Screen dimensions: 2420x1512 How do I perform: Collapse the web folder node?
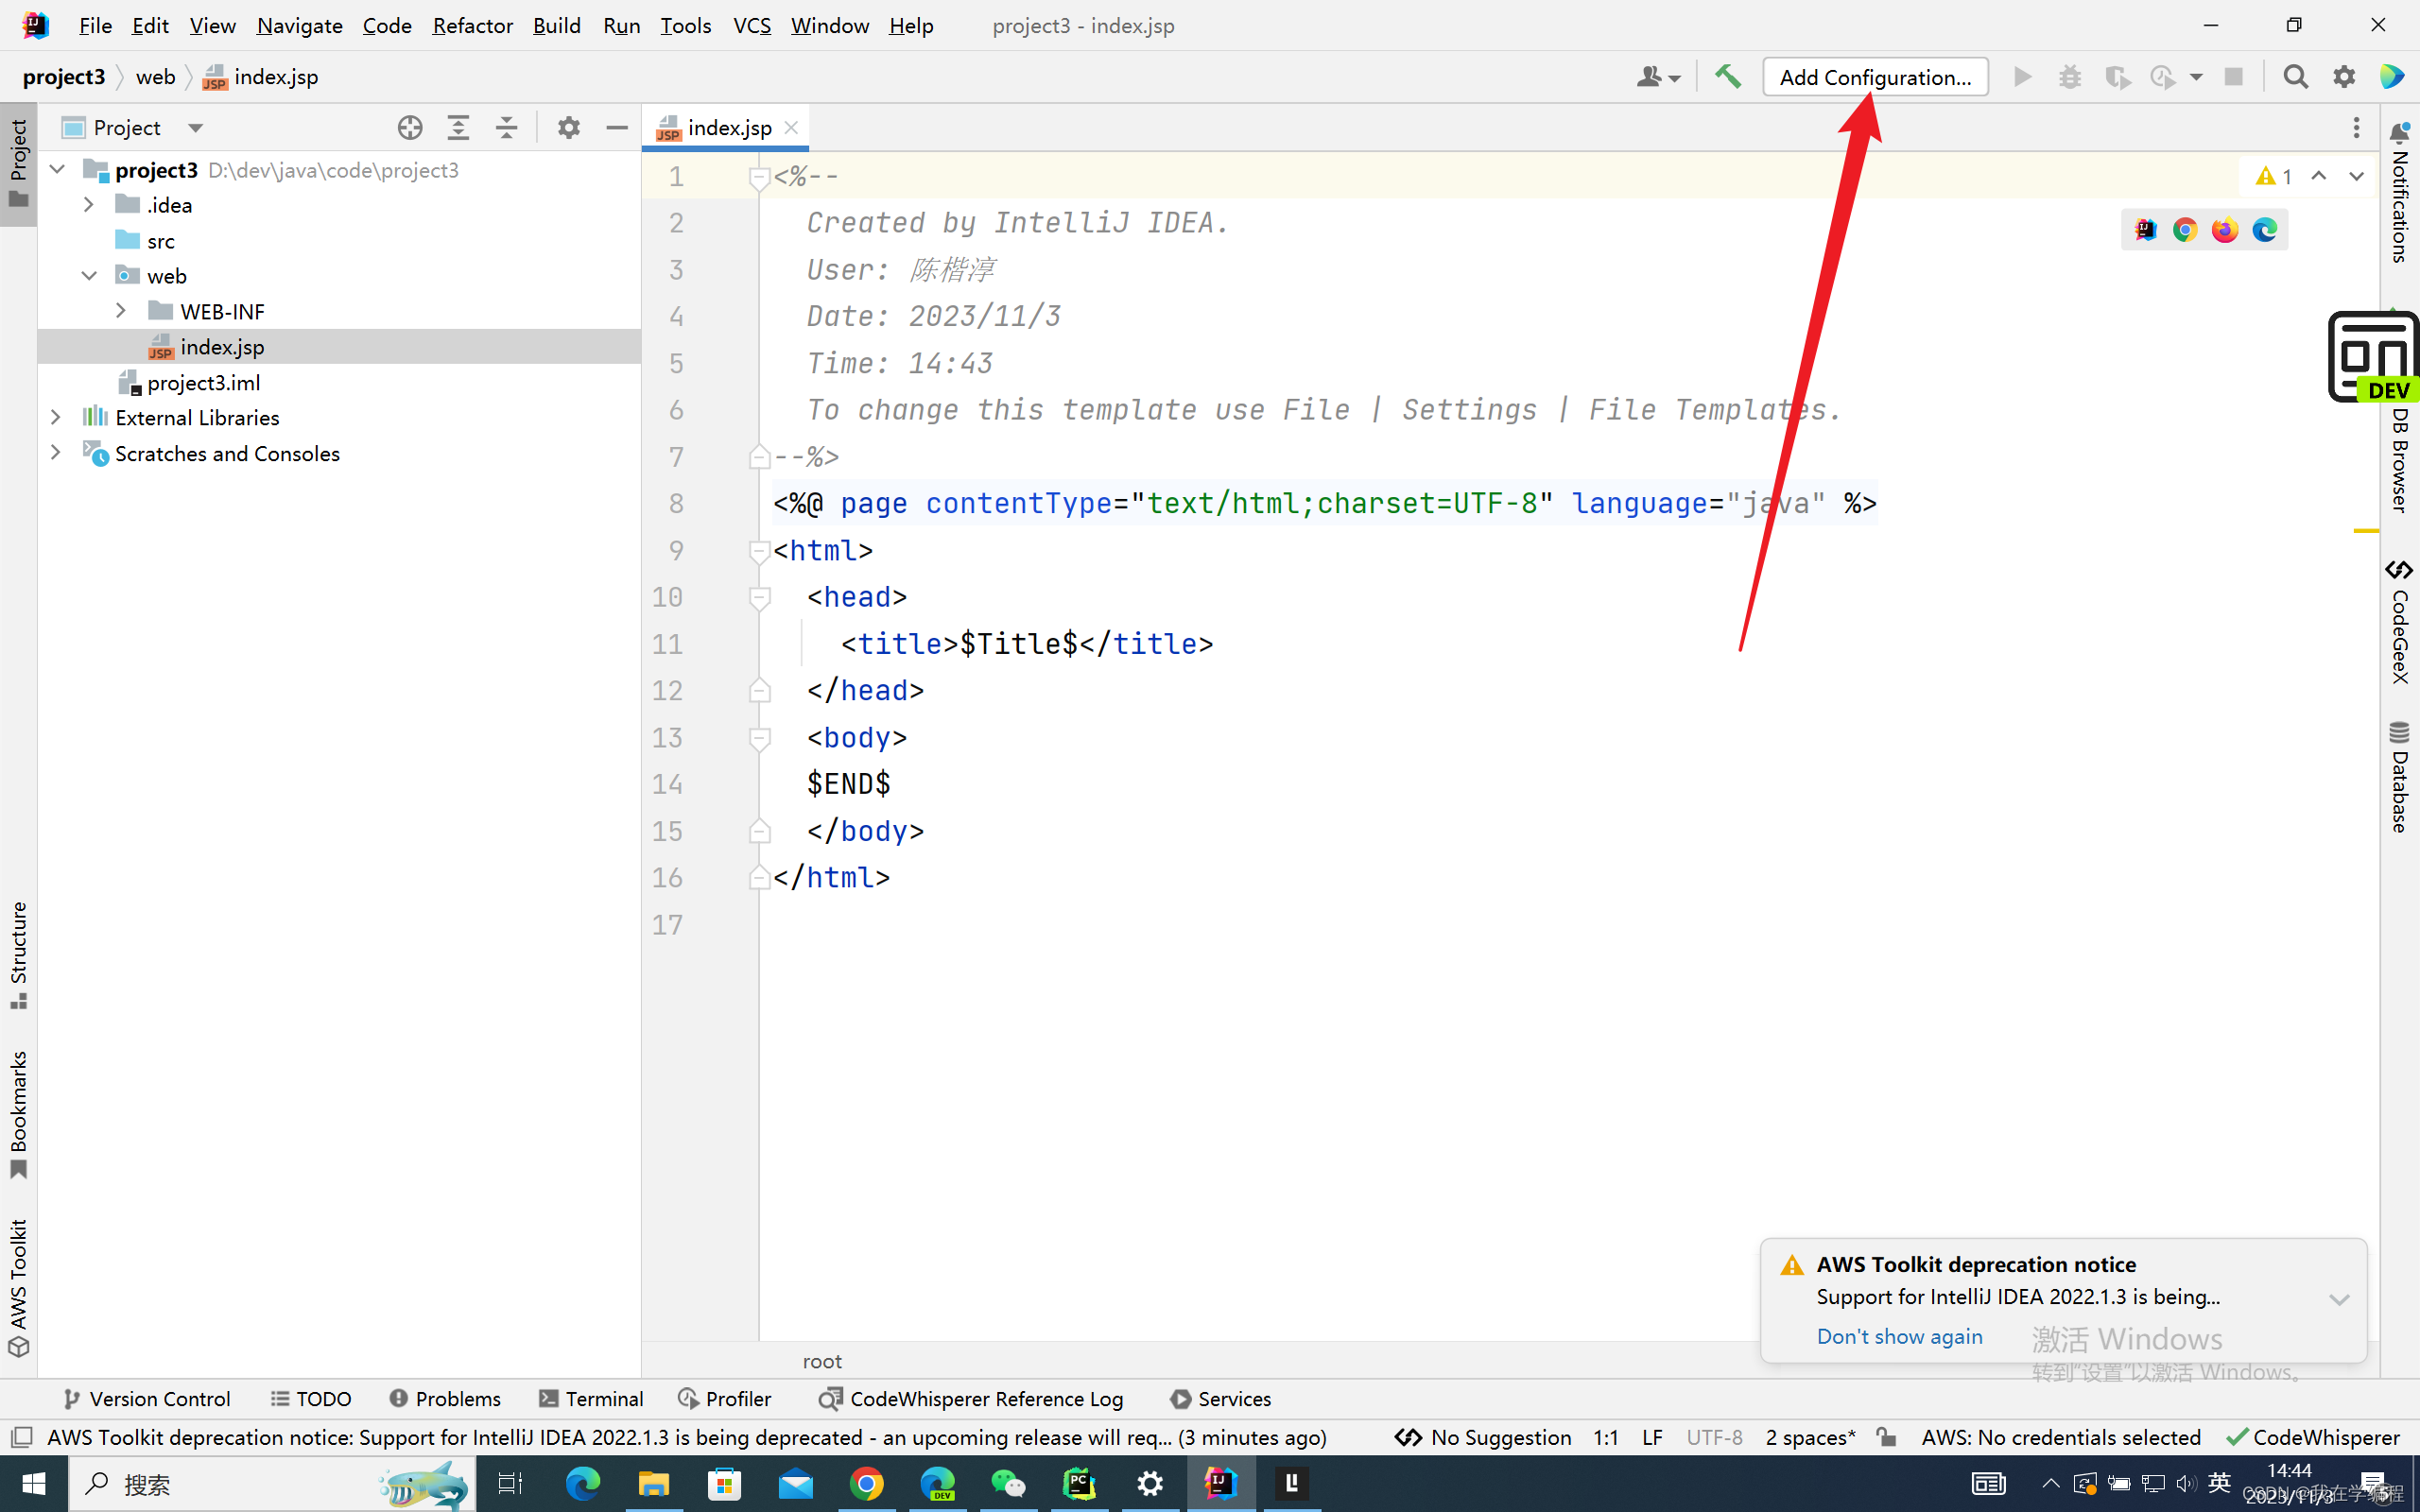[x=89, y=276]
